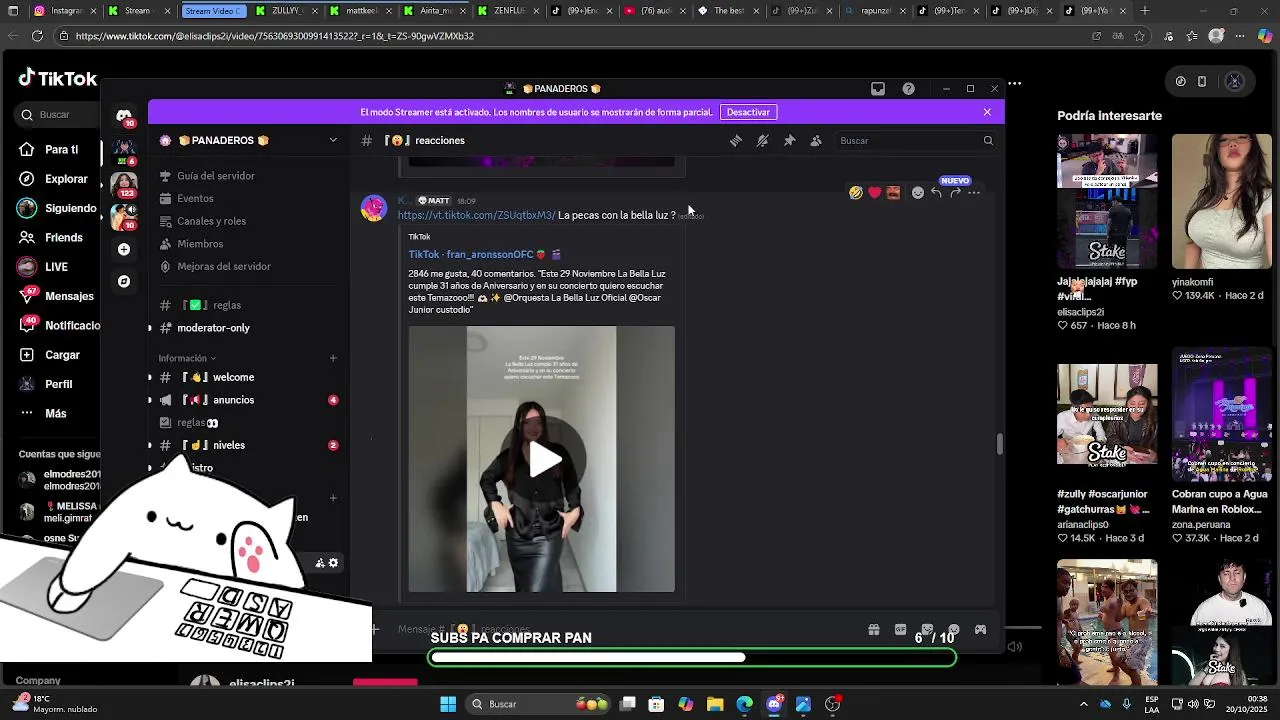The image size is (1280, 720).
Task: Open Microsoft Edge from taskbar
Action: pos(744,704)
